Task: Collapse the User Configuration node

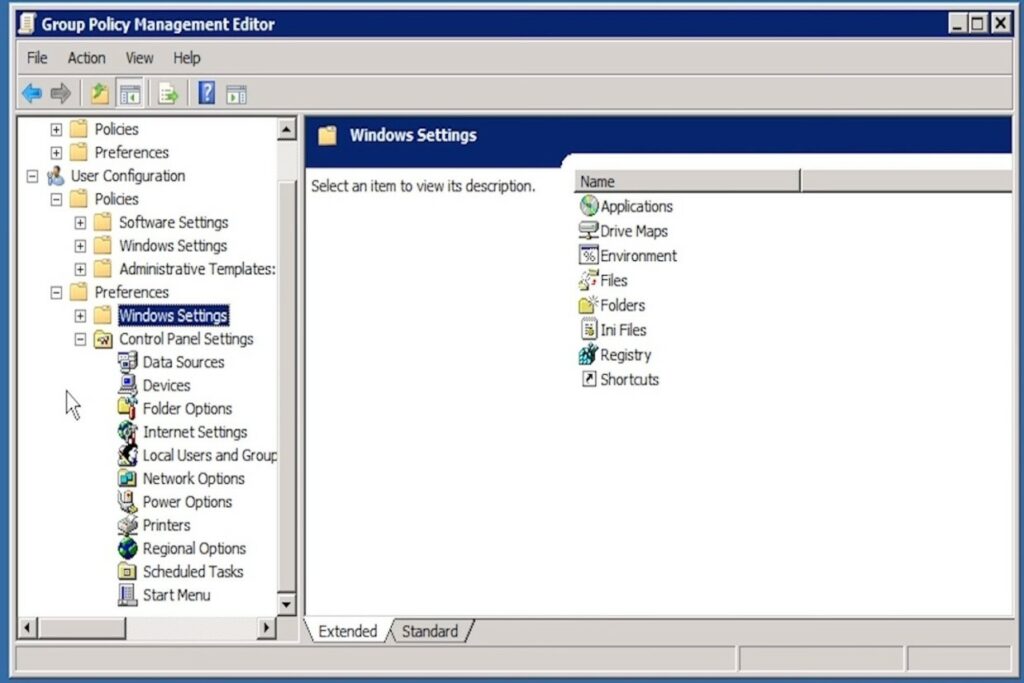Action: [32, 177]
